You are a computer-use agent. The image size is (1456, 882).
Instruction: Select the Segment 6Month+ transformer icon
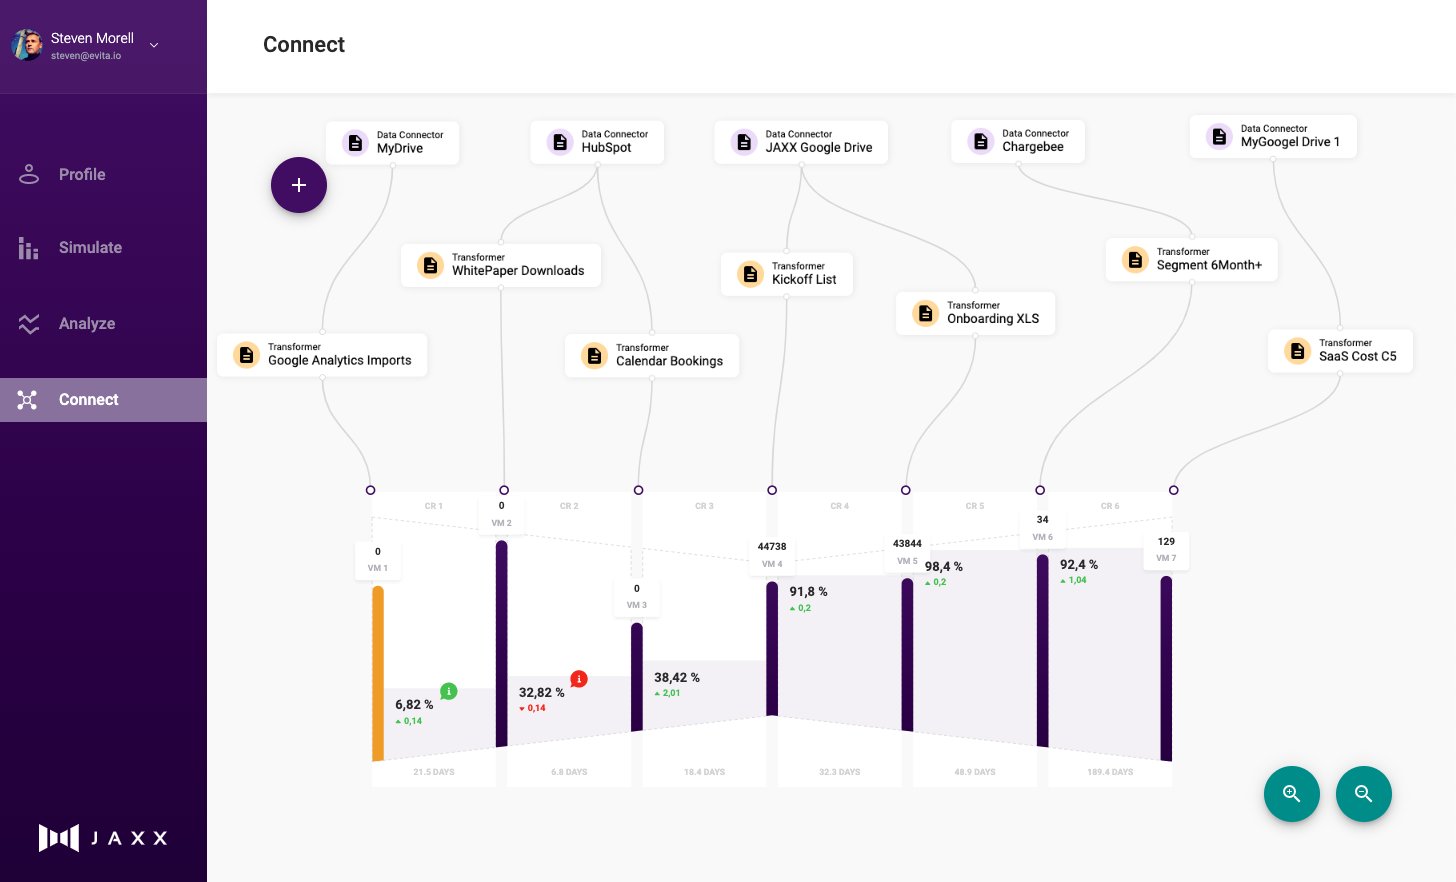click(1135, 259)
